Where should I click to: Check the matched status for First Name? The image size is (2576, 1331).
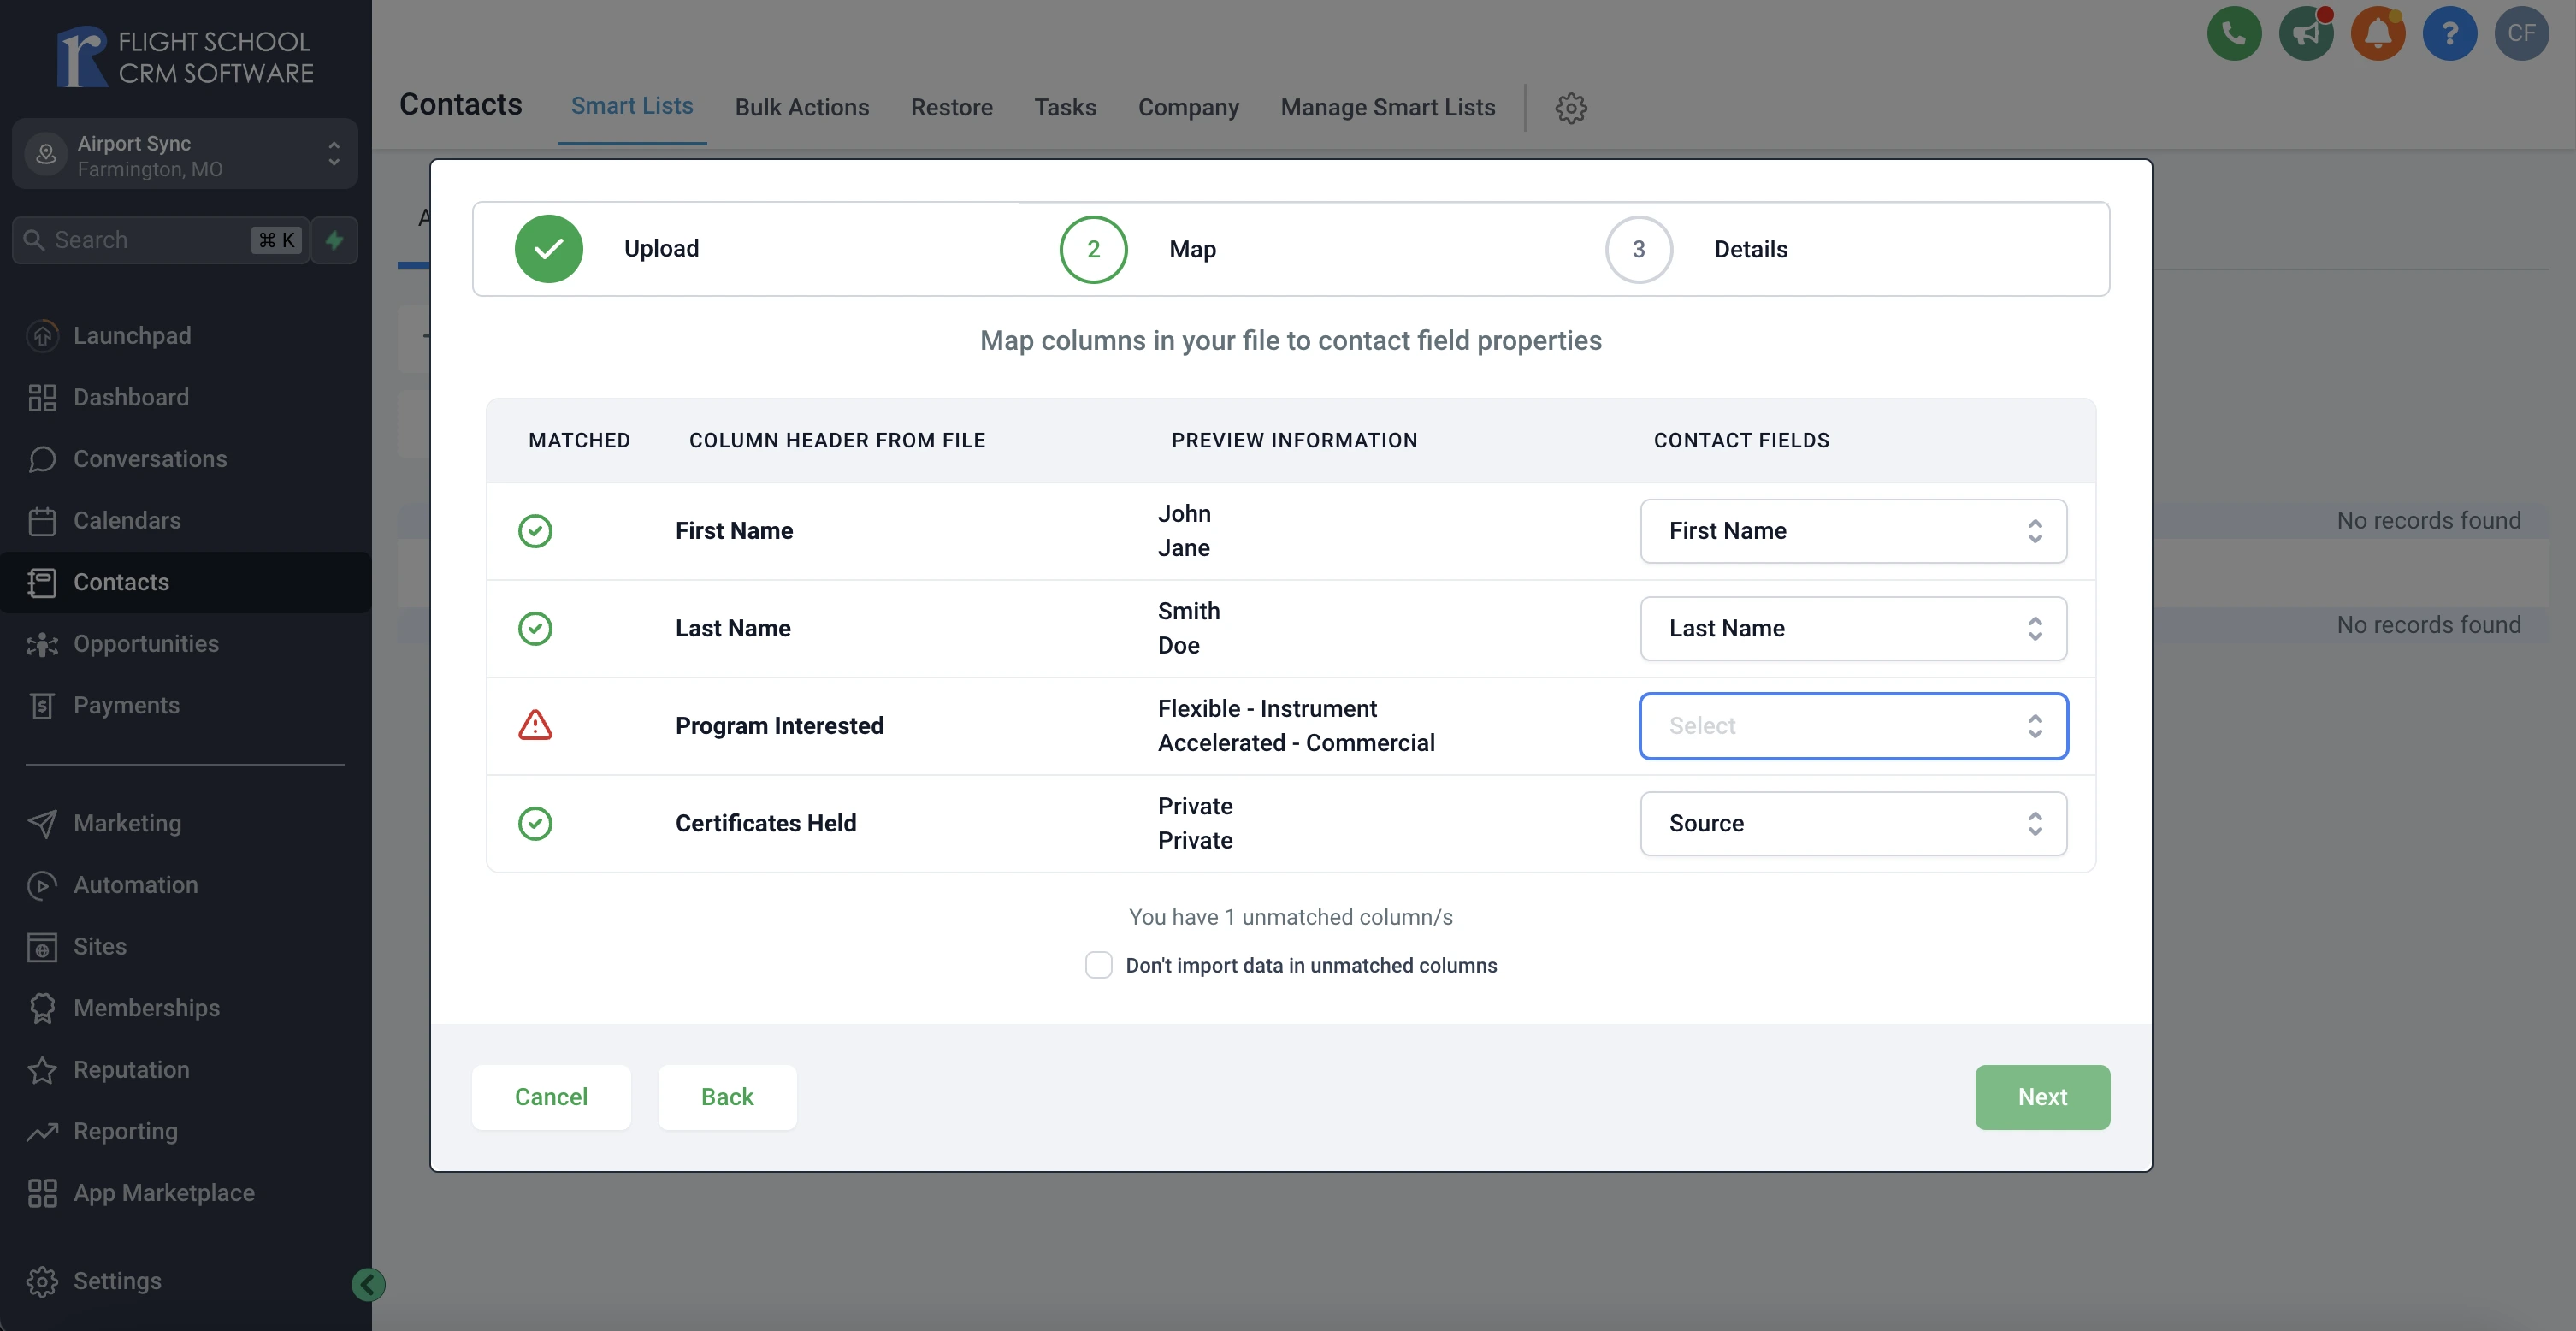(535, 529)
